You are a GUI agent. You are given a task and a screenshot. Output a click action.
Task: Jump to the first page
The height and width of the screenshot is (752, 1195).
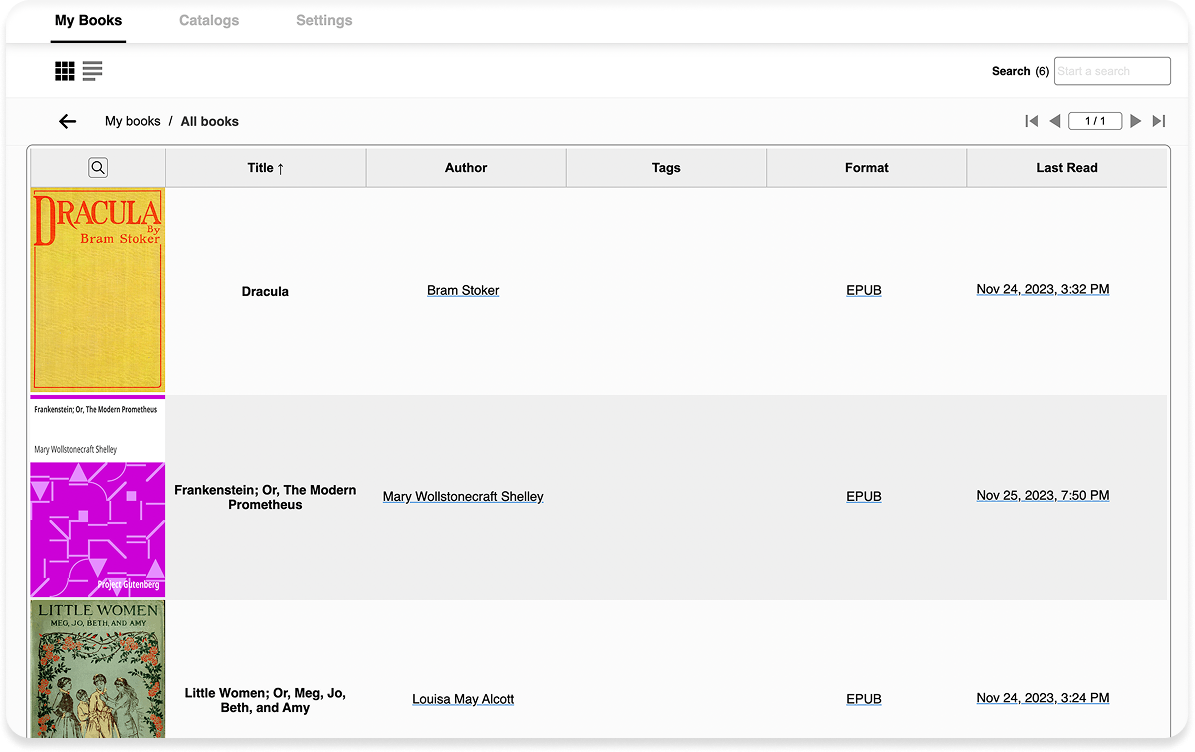[x=1032, y=121]
